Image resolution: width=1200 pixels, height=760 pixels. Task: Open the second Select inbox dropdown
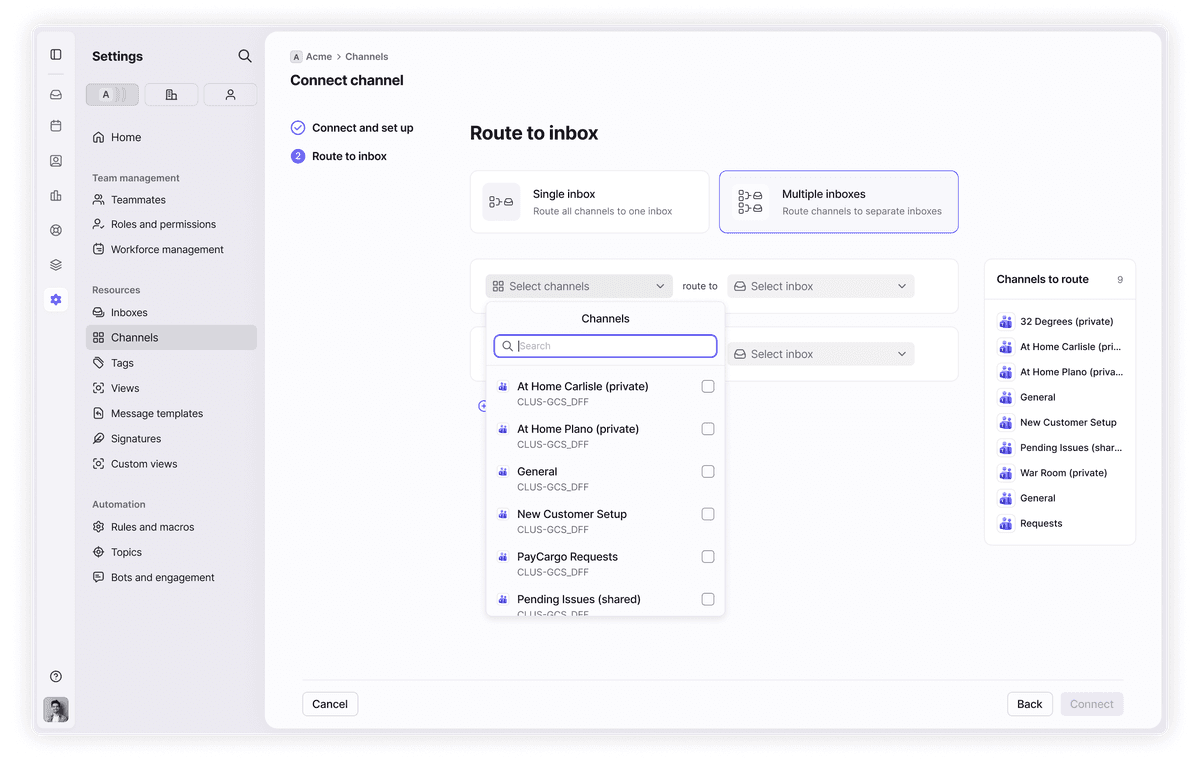click(x=821, y=354)
